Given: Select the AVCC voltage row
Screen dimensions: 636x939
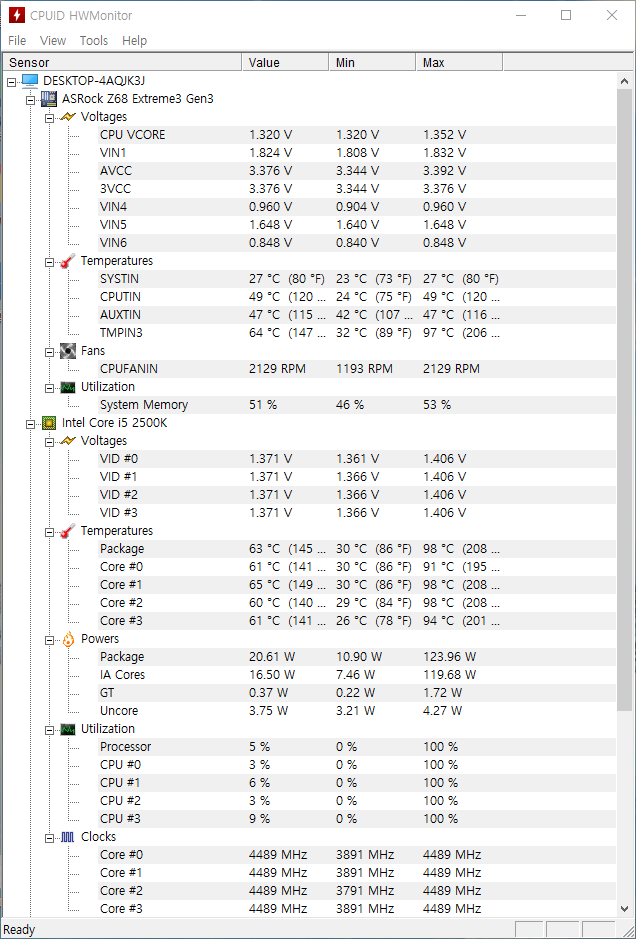Looking at the screenshot, I should [357, 171].
